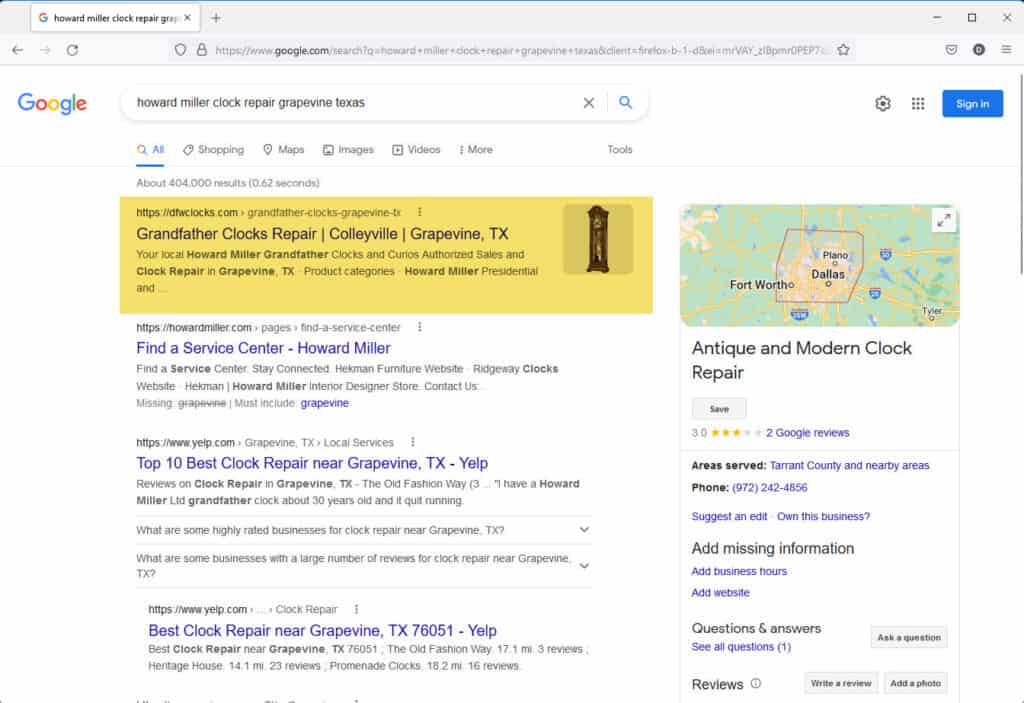Image resolution: width=1024 pixels, height=703 pixels.
Task: Open See all questions (1) link
Action: (741, 647)
